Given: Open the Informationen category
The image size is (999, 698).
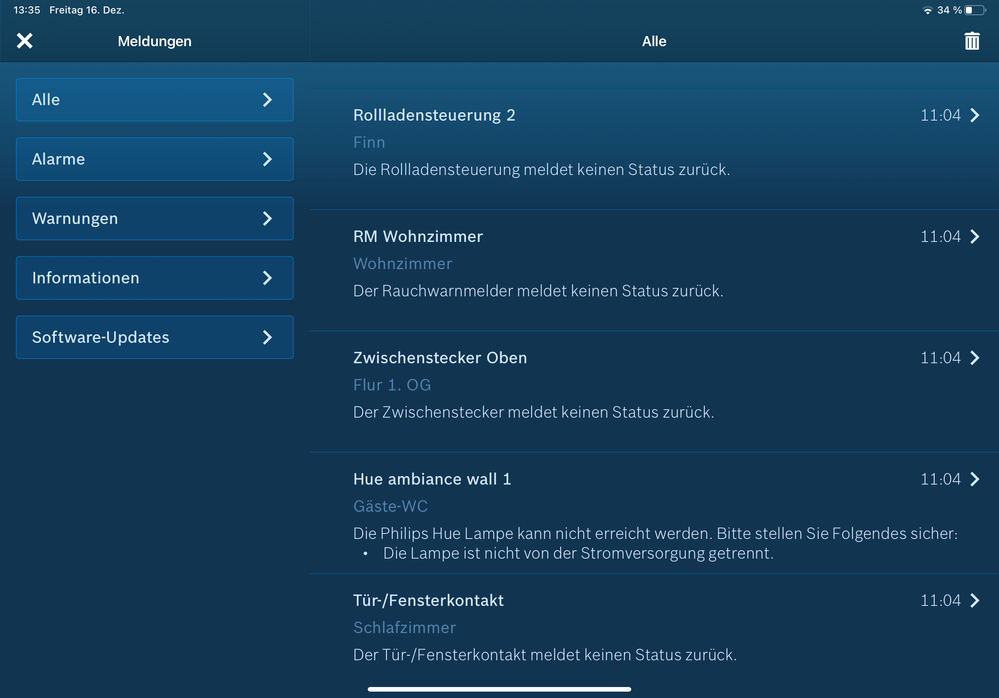Looking at the screenshot, I should [154, 278].
